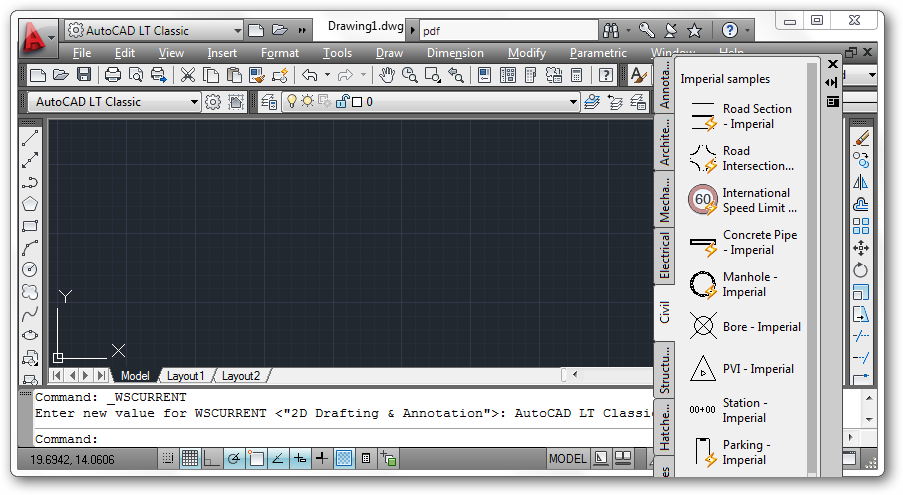Open the Dimension menu
Image resolution: width=903 pixels, height=495 pixels.
click(455, 53)
